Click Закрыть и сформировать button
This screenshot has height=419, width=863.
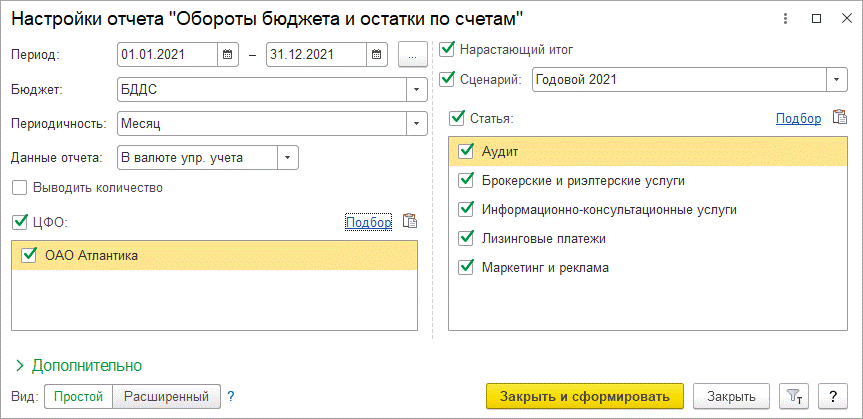pos(585,396)
